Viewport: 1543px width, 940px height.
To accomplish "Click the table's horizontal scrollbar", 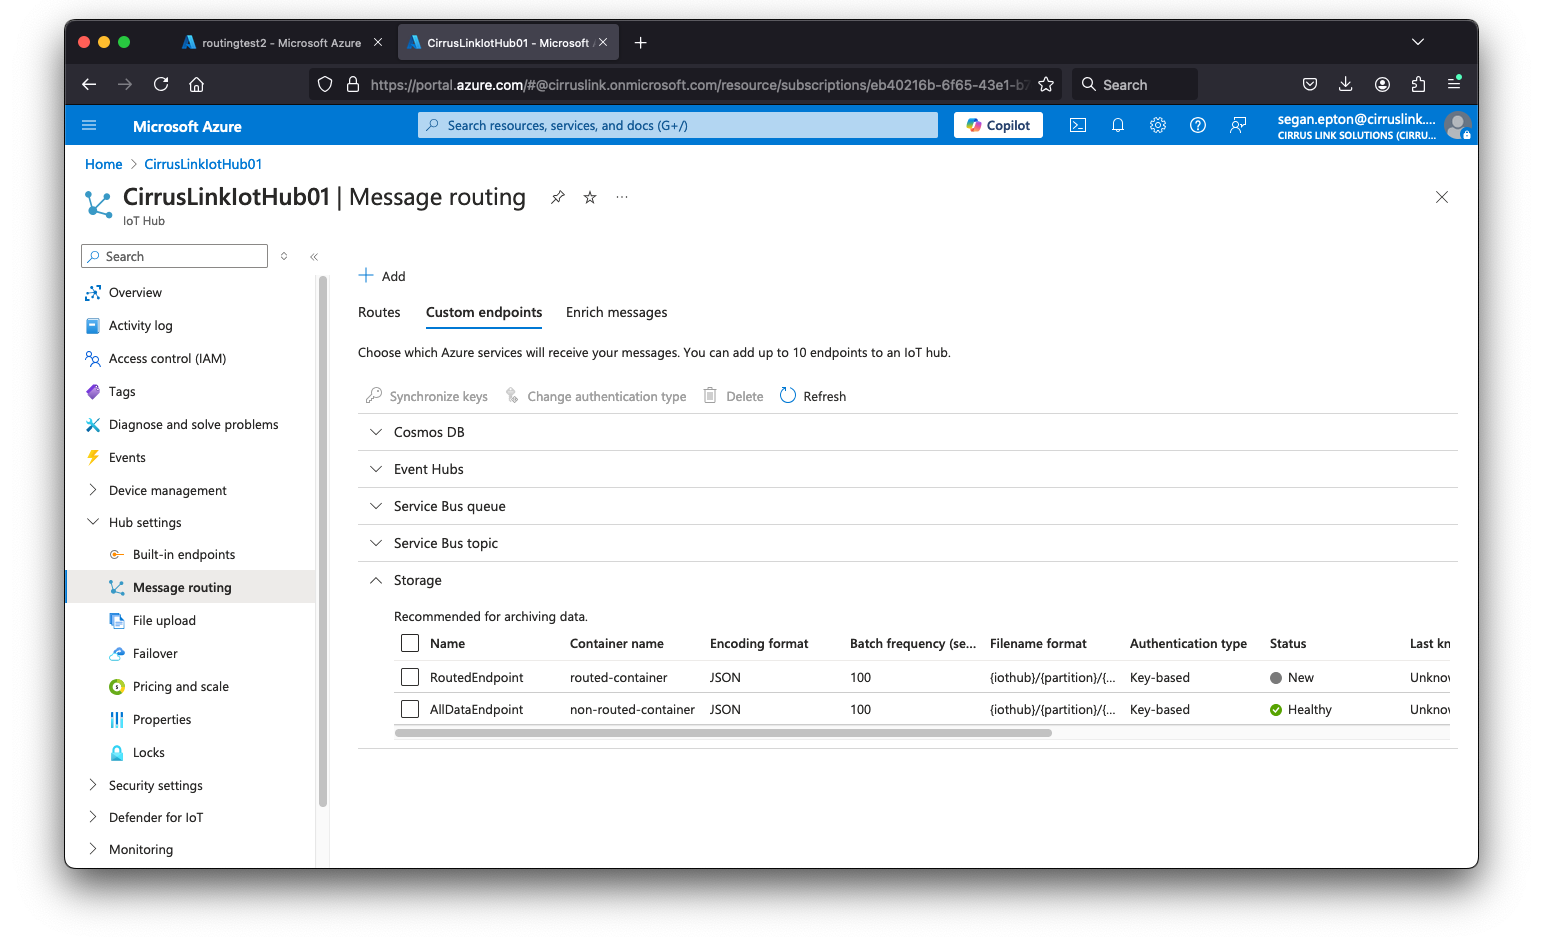I will click(x=722, y=733).
